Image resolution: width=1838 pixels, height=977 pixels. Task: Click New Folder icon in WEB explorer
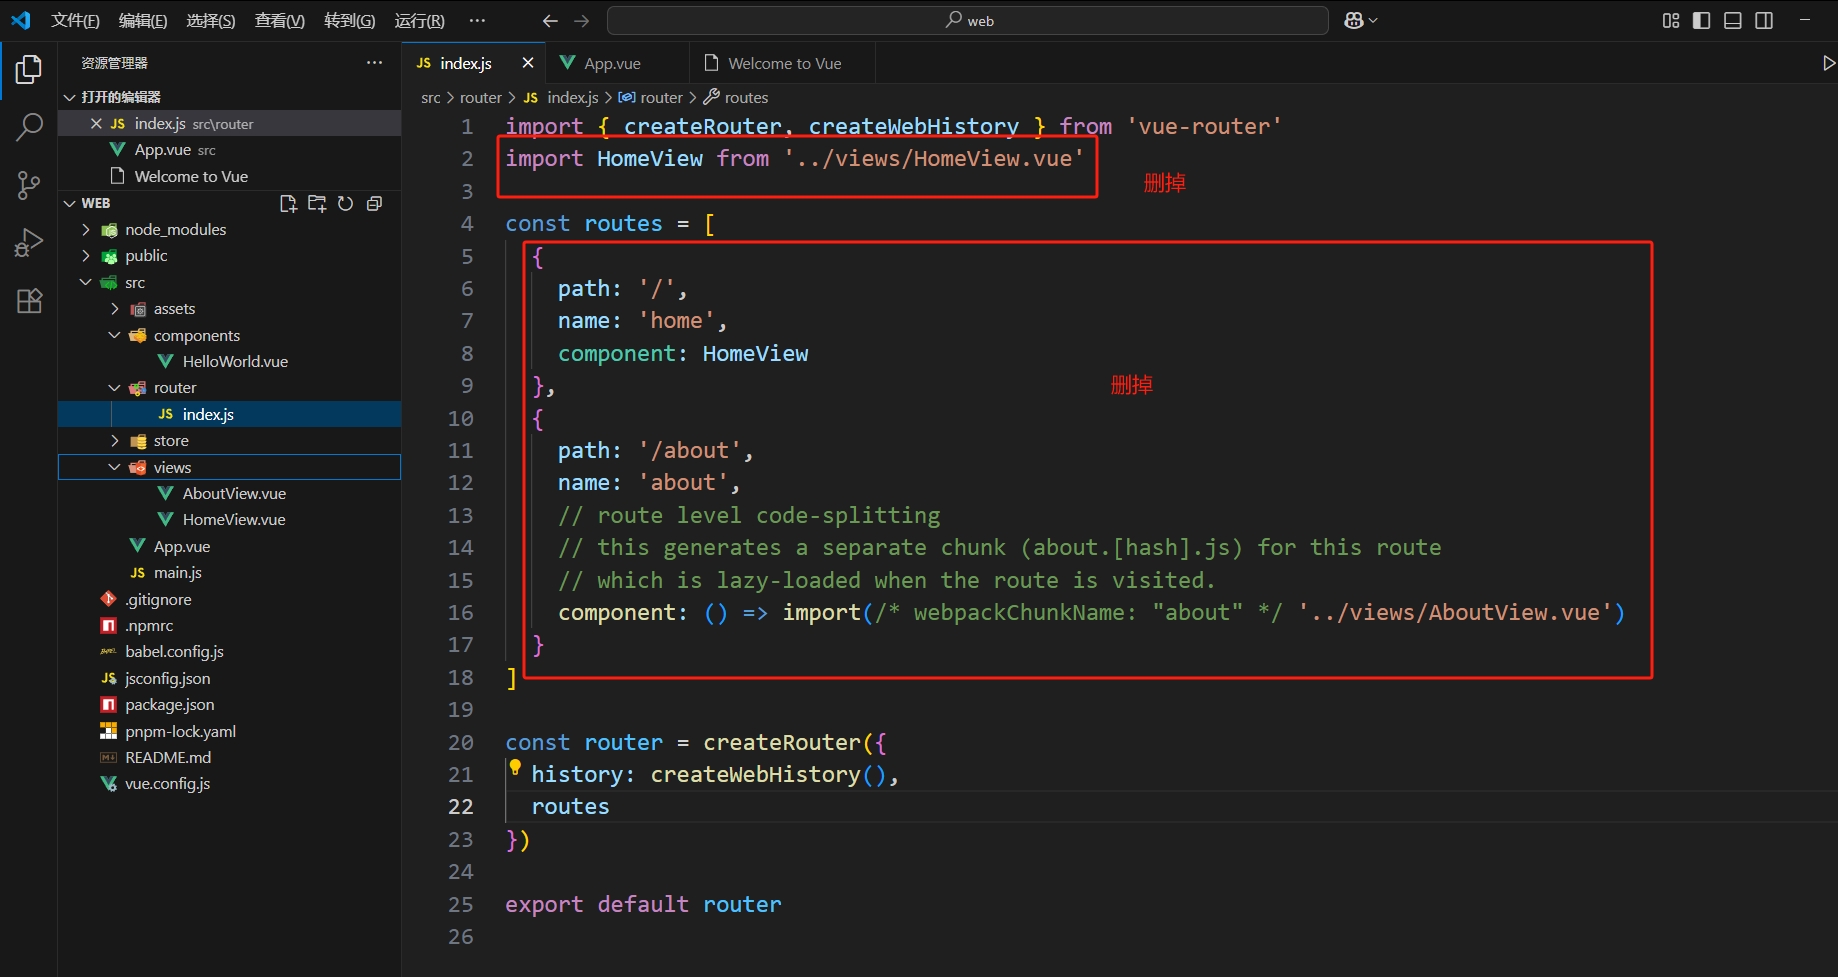click(x=317, y=204)
